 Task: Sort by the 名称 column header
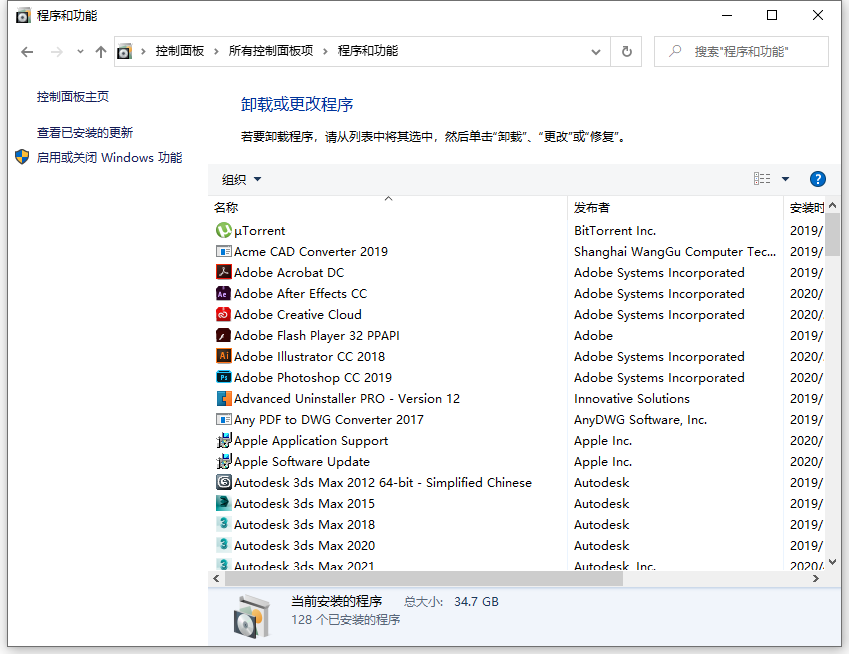tap(388, 207)
